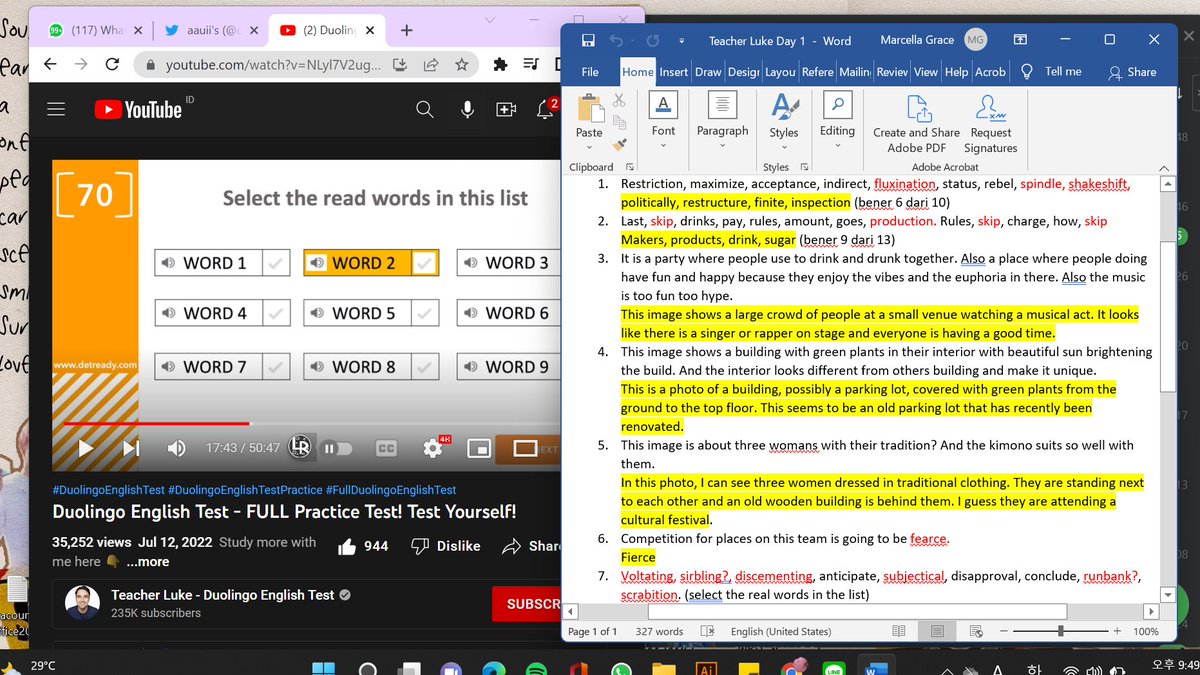Image resolution: width=1200 pixels, height=675 pixels.
Task: Undo last action in Word
Action: pos(617,41)
